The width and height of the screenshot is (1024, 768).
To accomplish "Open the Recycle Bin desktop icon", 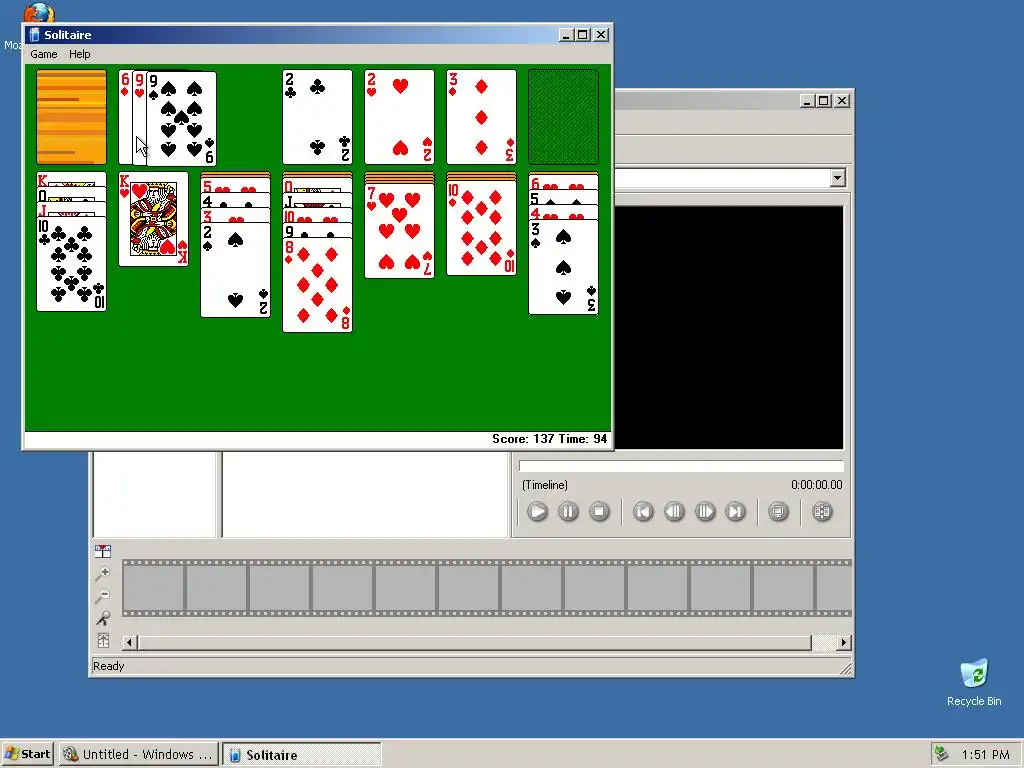I will (x=974, y=682).
